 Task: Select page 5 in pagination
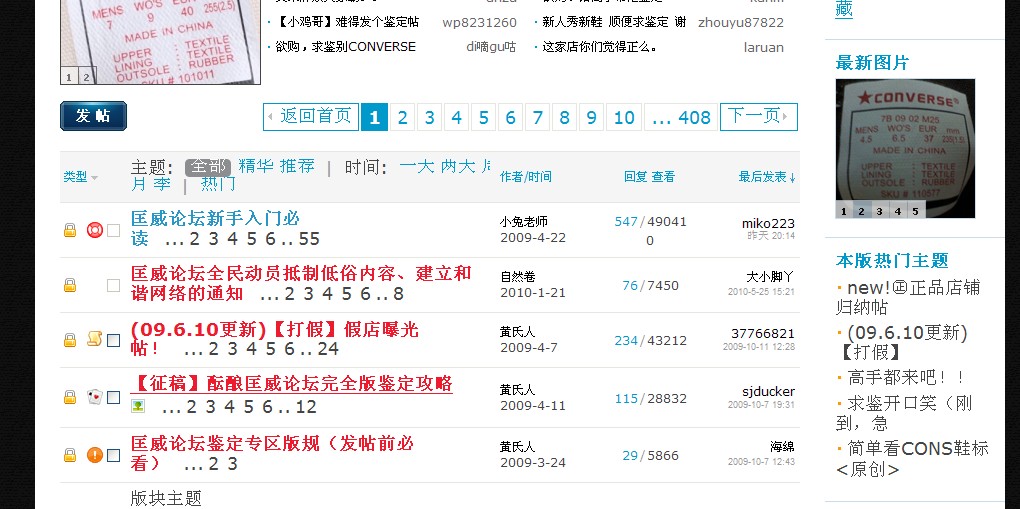point(483,117)
